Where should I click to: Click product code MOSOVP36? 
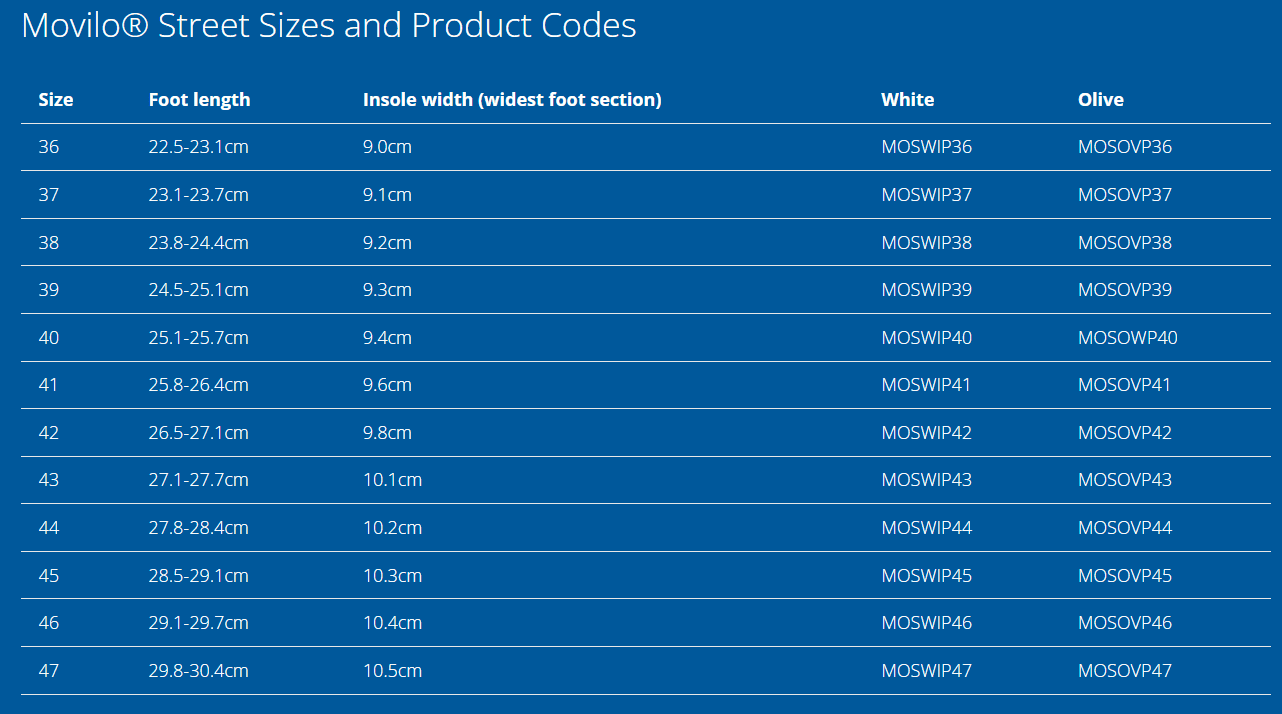(1124, 147)
